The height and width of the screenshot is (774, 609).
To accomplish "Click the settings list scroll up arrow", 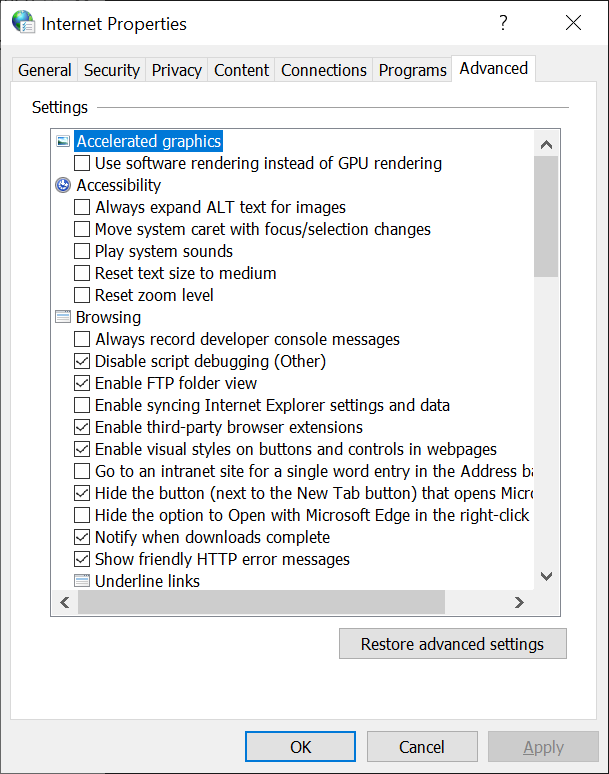I will coord(546,145).
